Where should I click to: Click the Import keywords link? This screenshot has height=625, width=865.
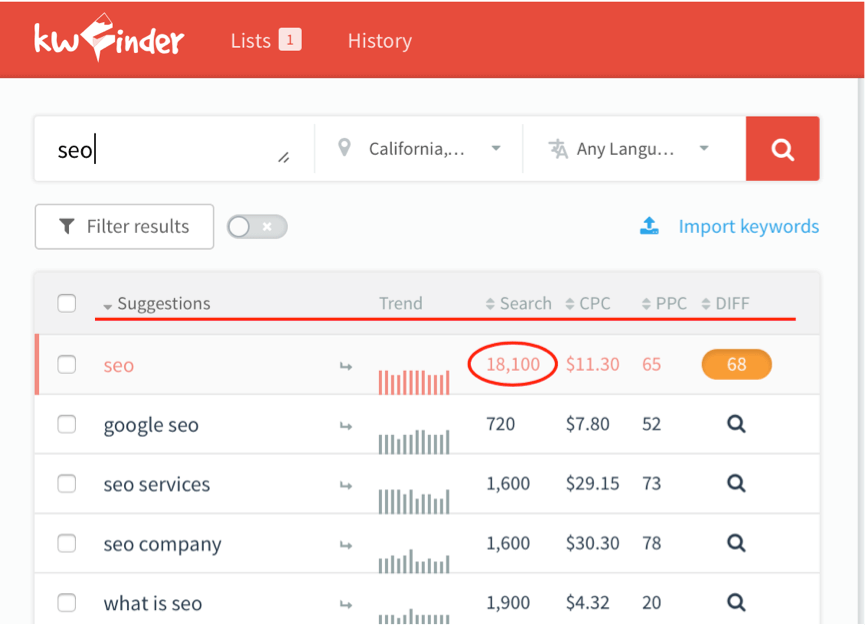click(749, 226)
